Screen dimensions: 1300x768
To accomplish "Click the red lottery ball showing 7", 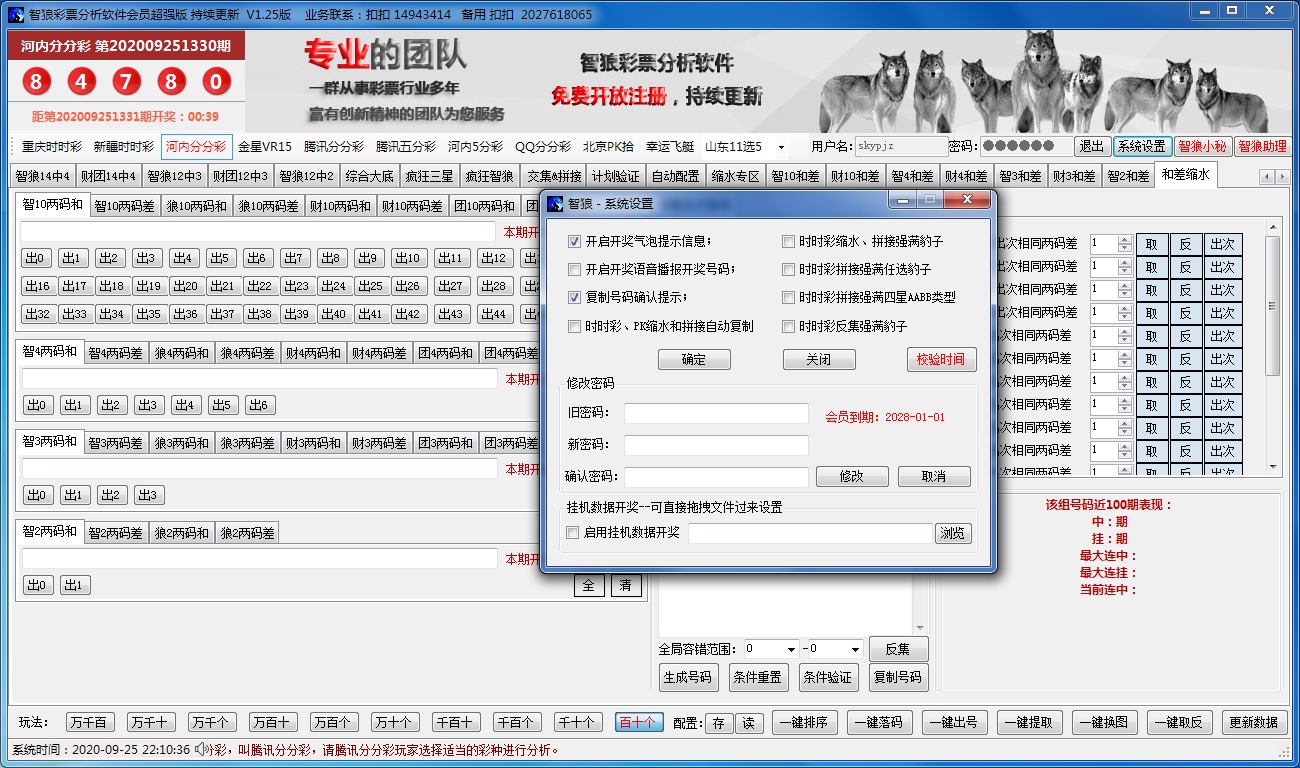I will [x=127, y=82].
